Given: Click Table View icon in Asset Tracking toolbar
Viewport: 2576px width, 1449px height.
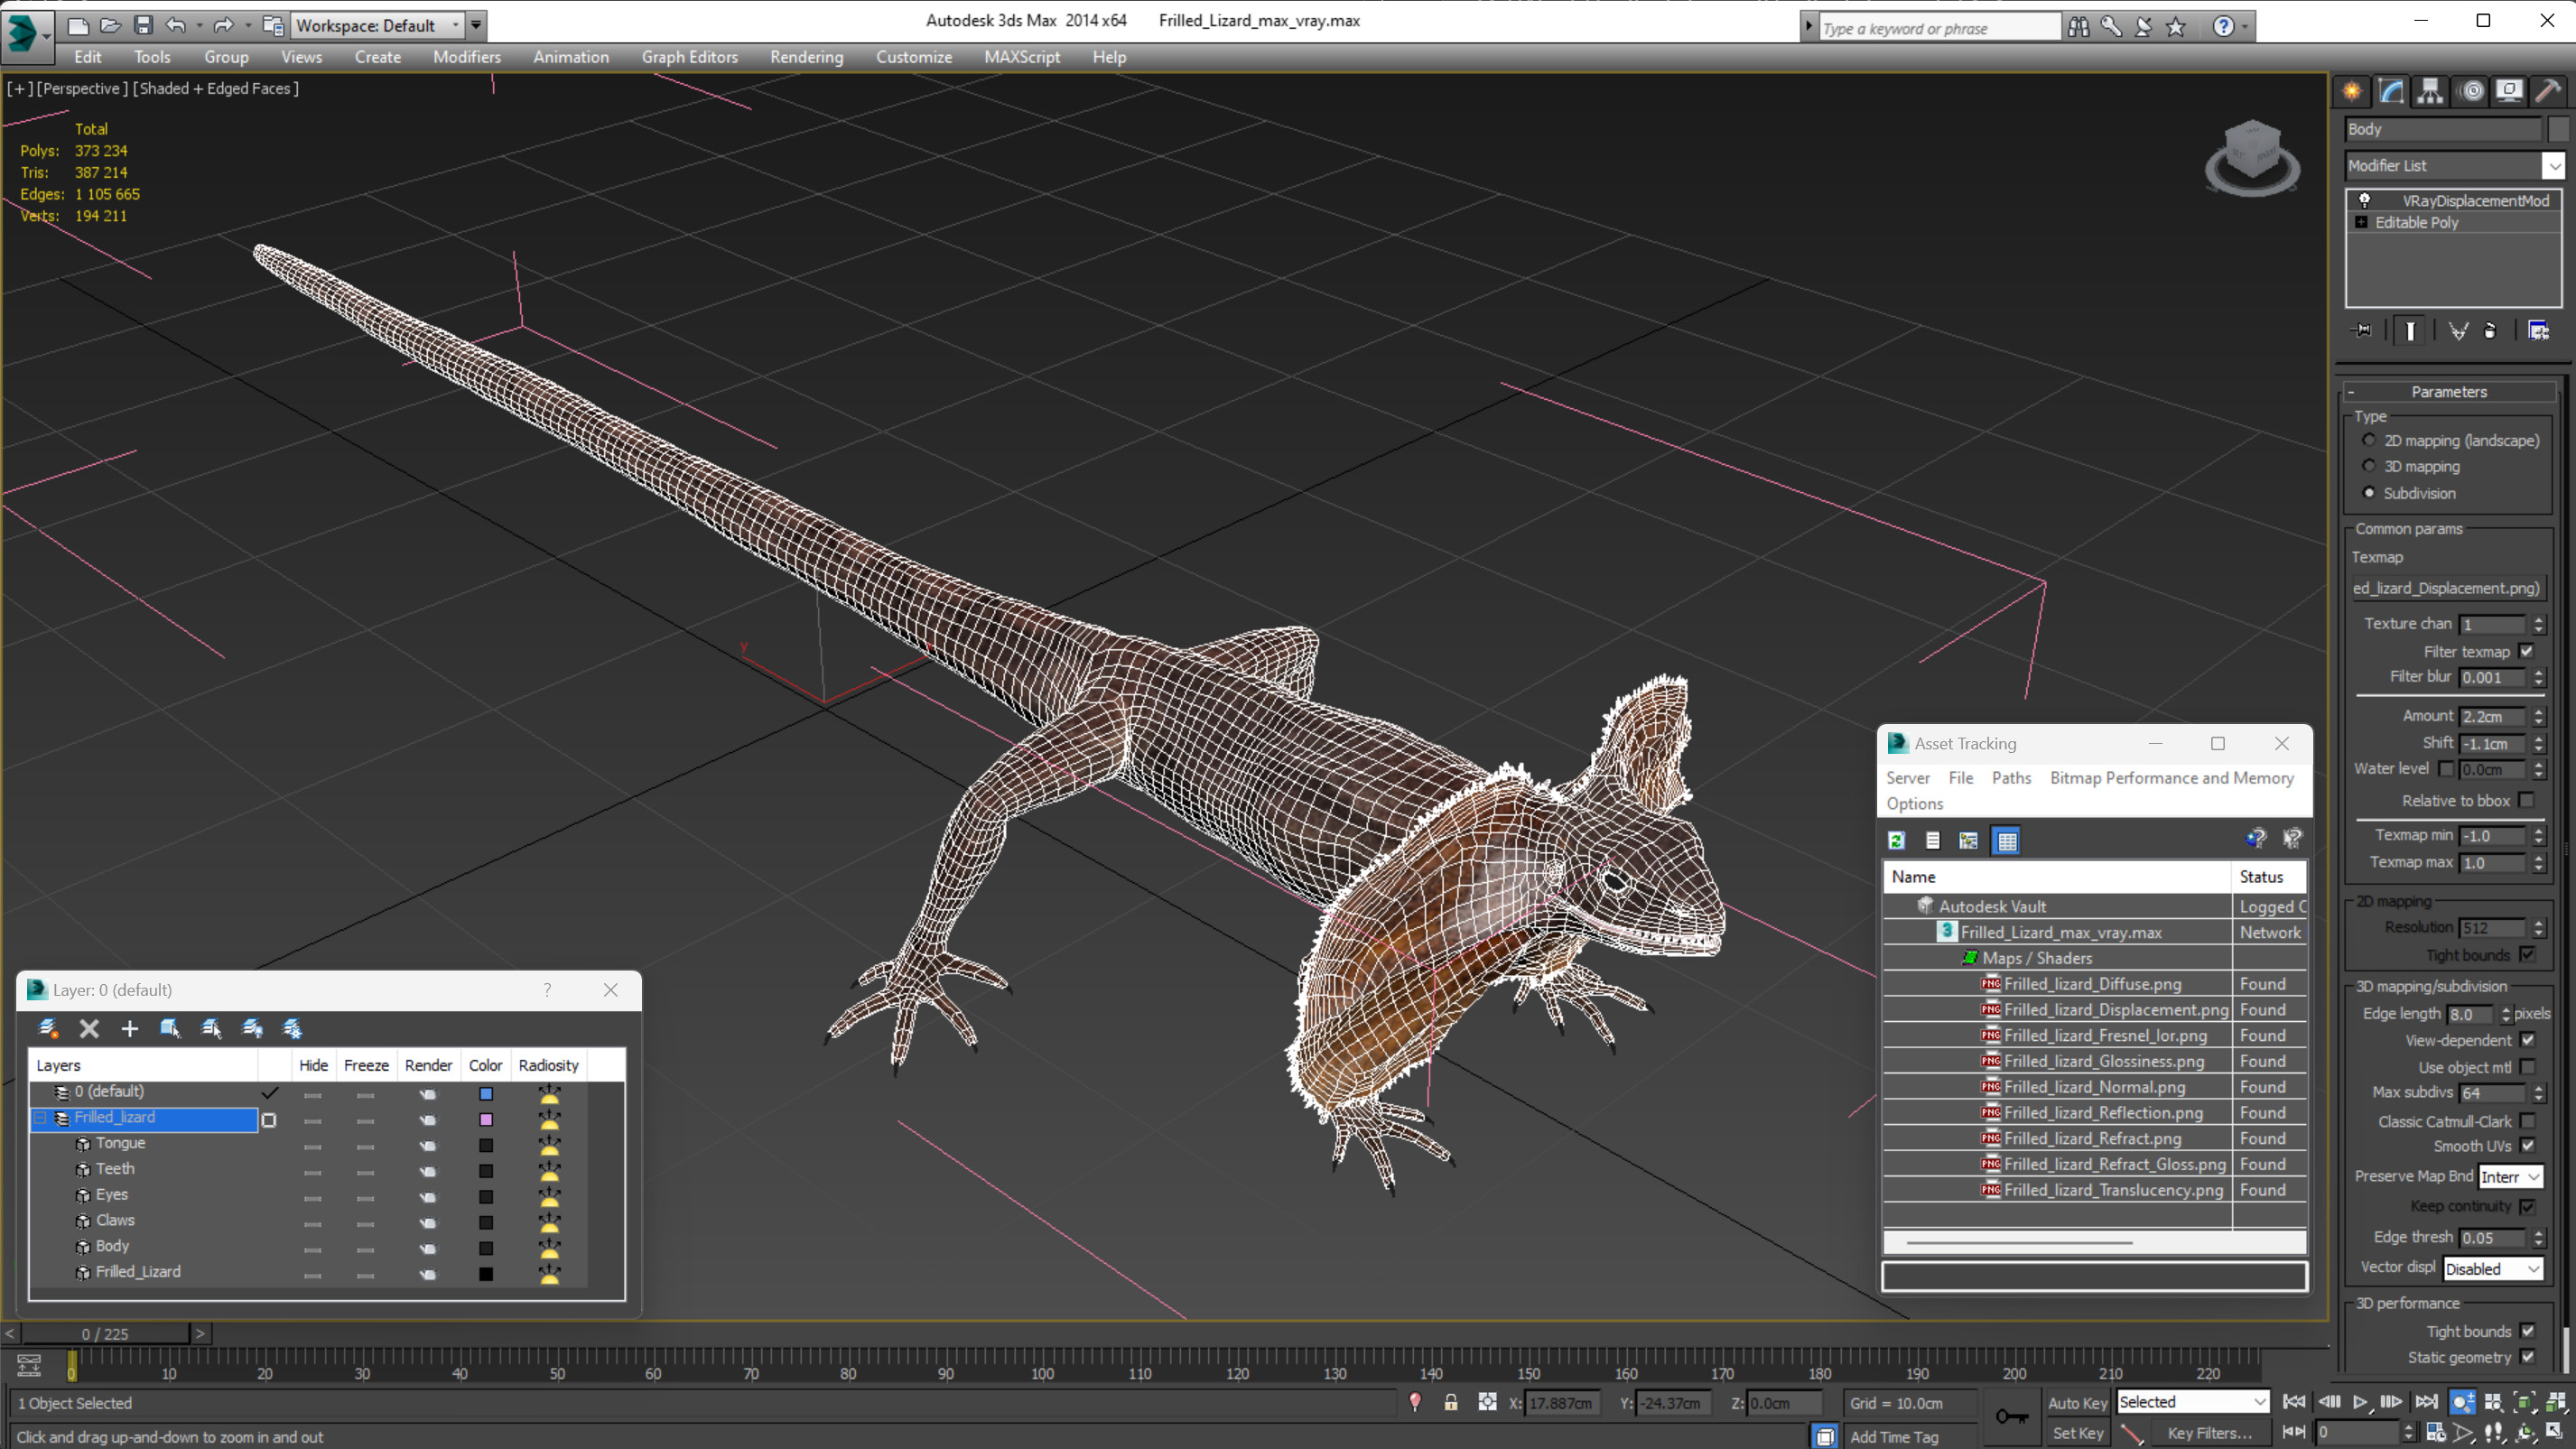Looking at the screenshot, I should [2006, 840].
